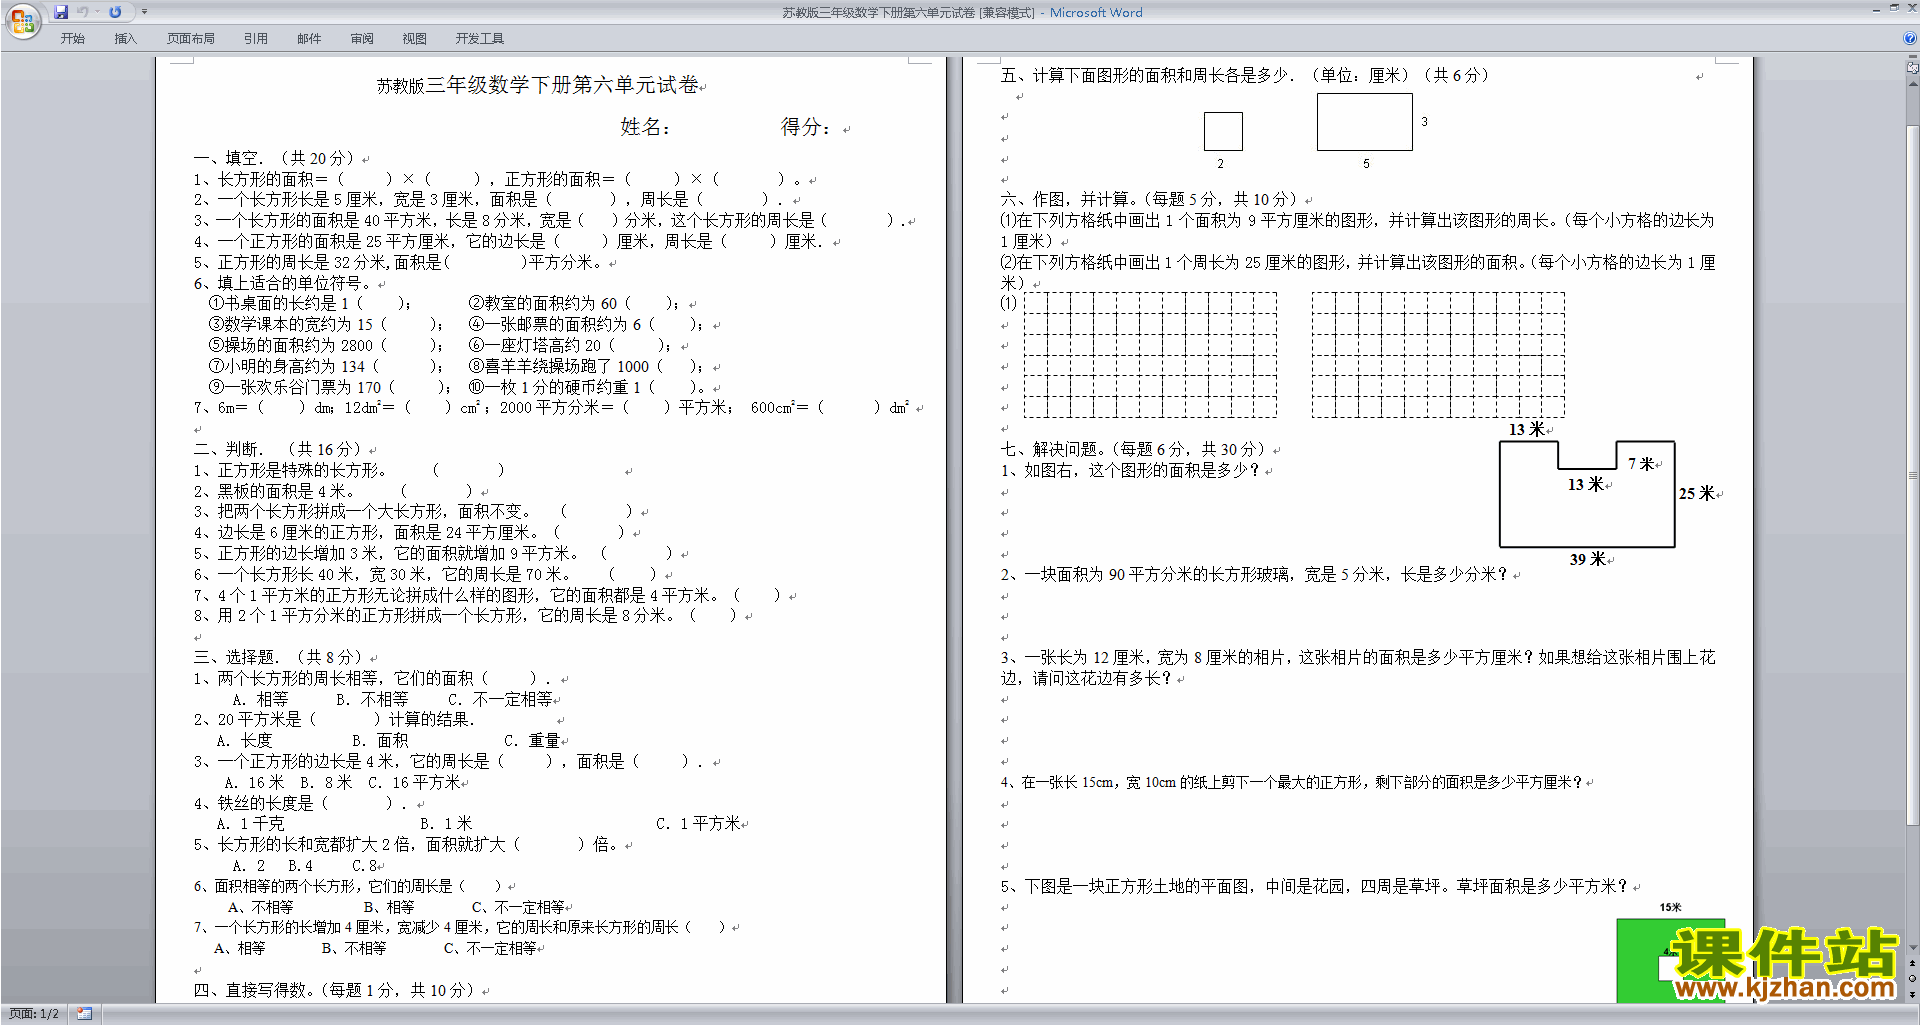Click question 下图是一块正方形土地的平面图
1920x1025 pixels.
(x=1315, y=886)
